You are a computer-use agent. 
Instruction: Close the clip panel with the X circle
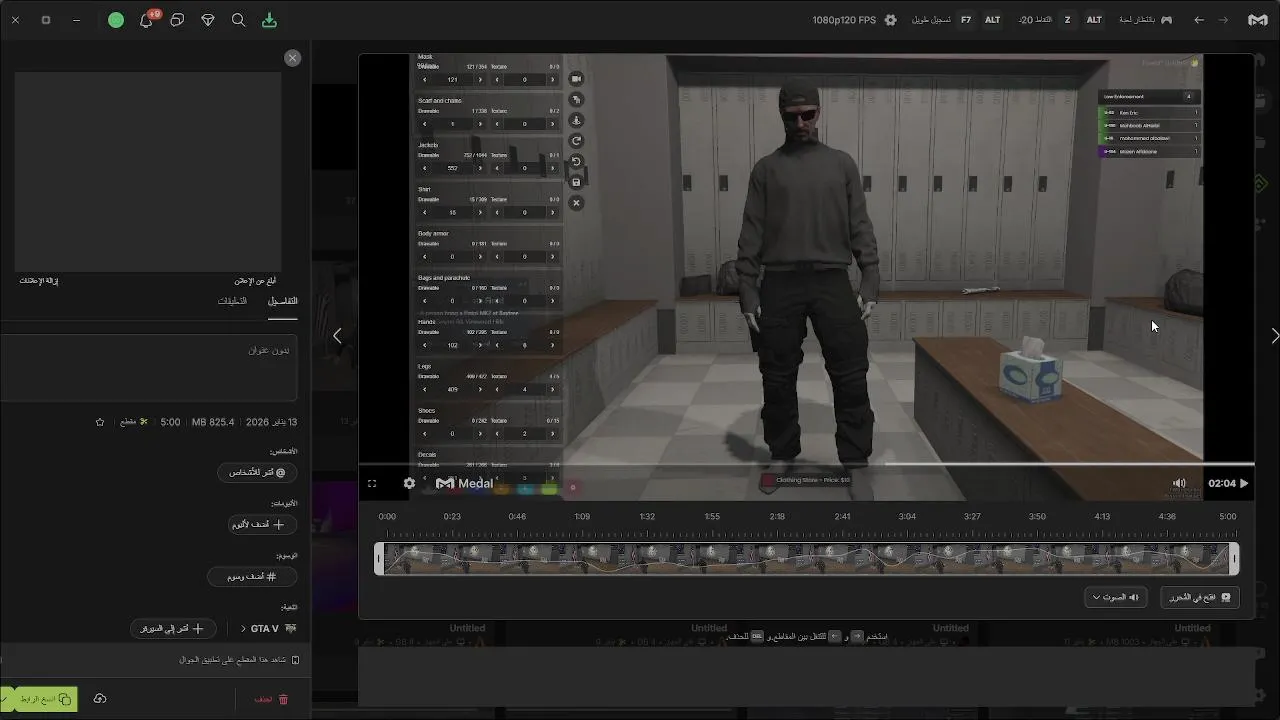[292, 58]
